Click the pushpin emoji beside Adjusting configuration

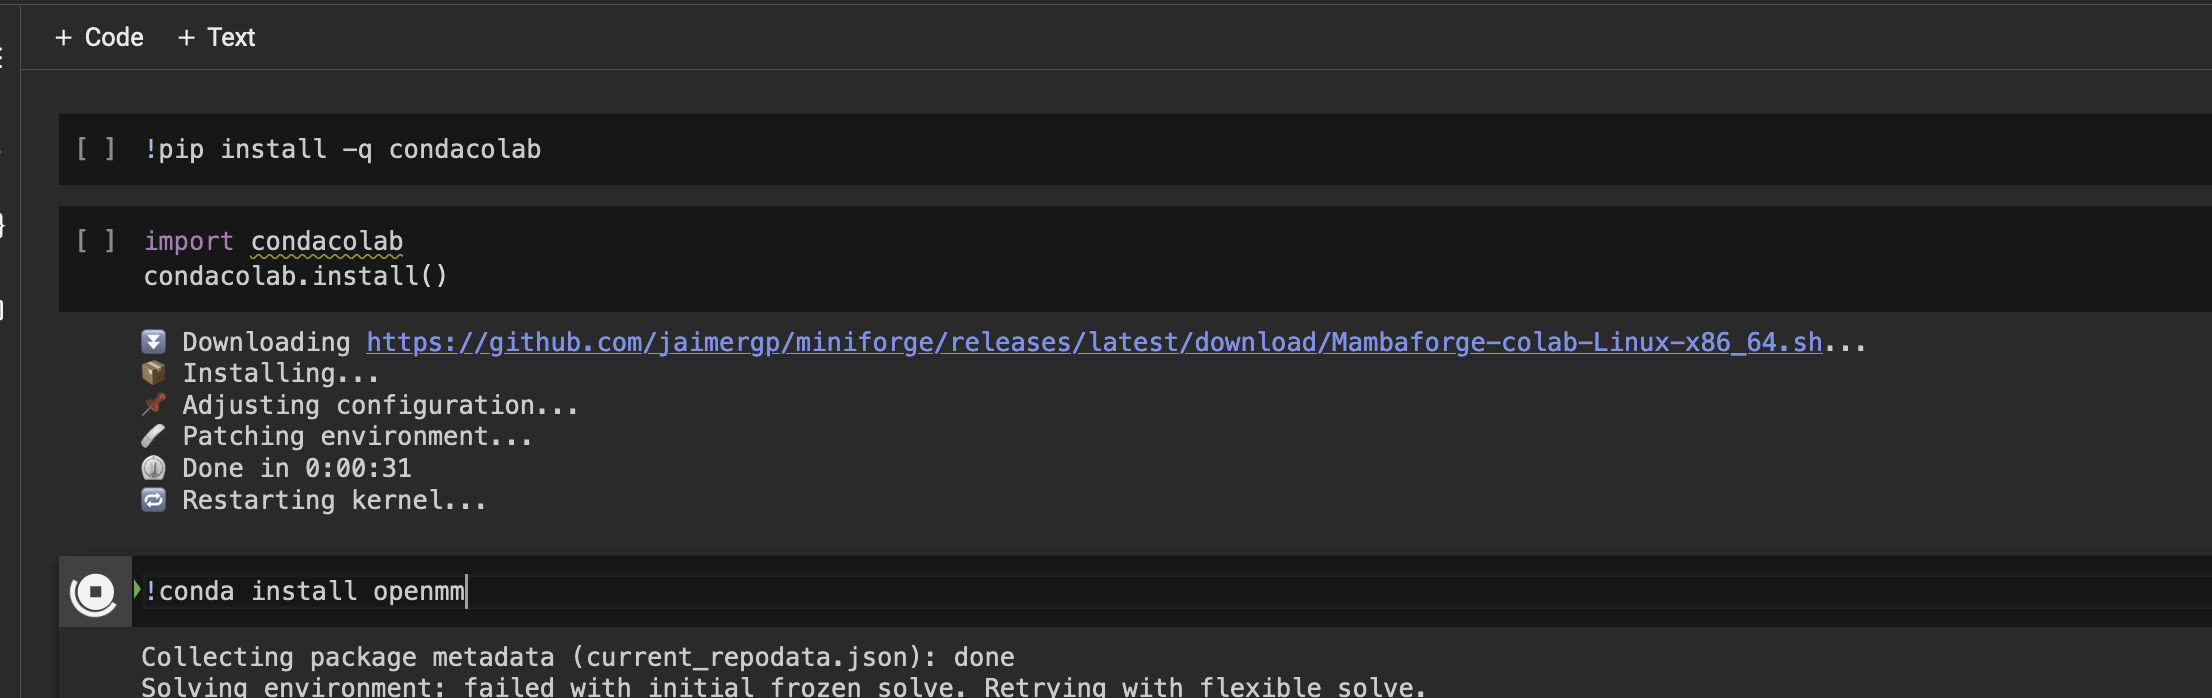pos(153,405)
